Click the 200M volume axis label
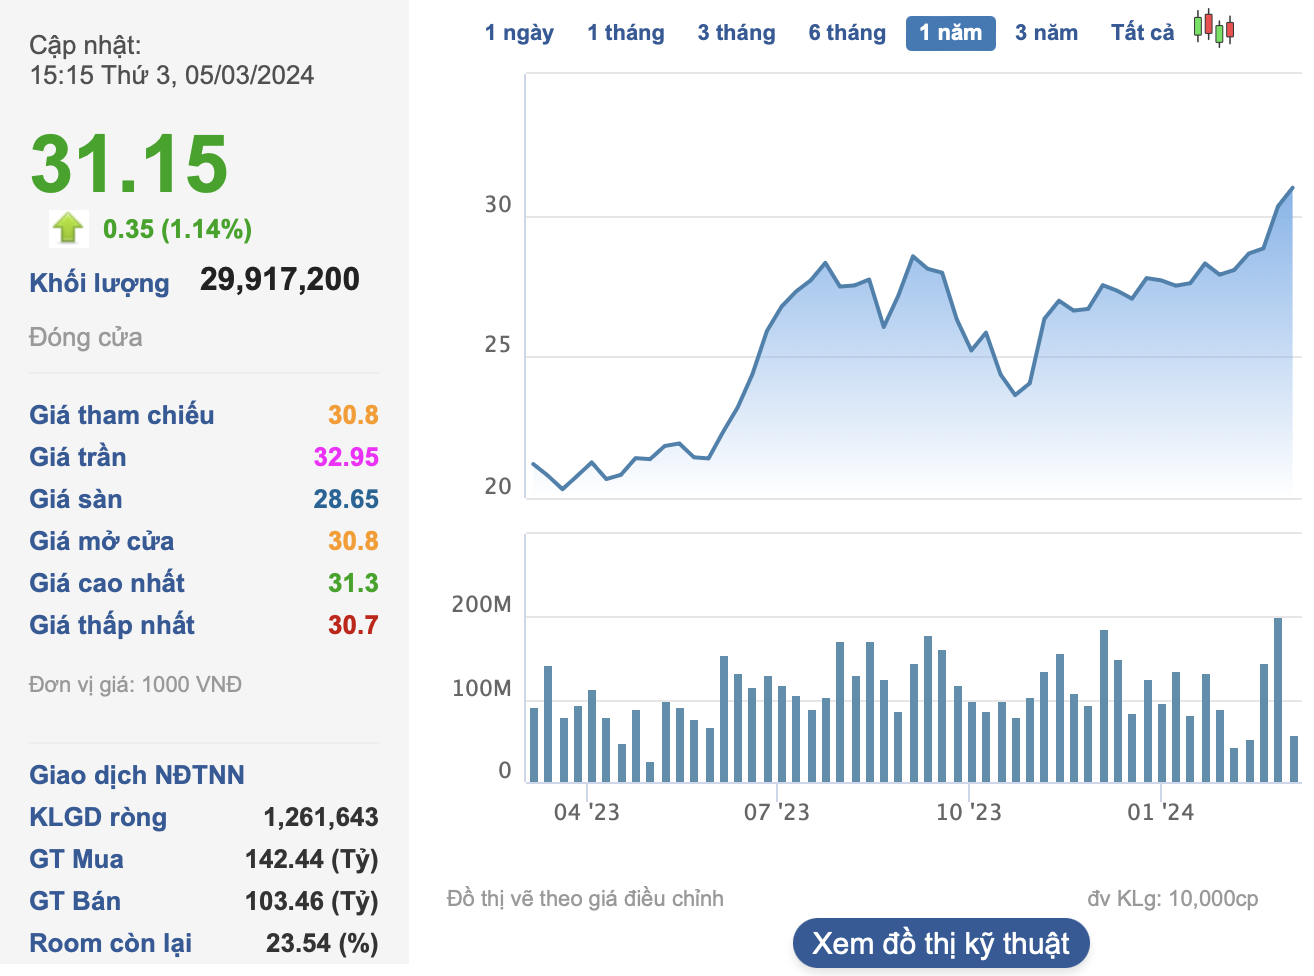Image resolution: width=1314 pixels, height=976 pixels. click(x=481, y=605)
